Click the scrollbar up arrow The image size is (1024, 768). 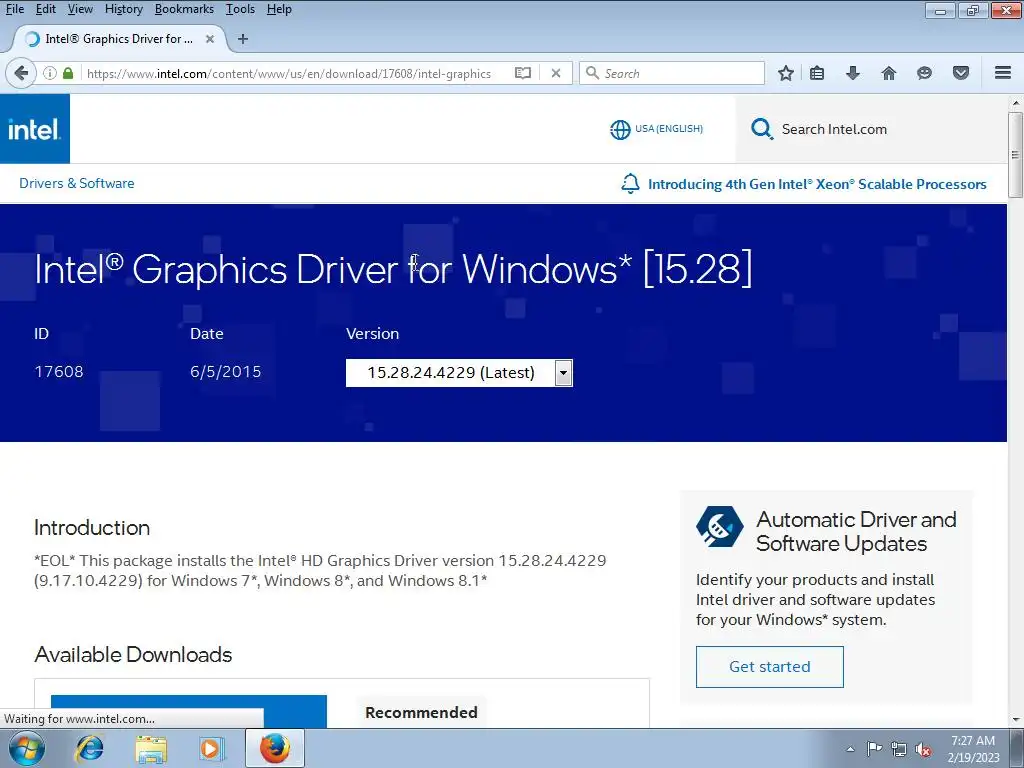click(1016, 103)
